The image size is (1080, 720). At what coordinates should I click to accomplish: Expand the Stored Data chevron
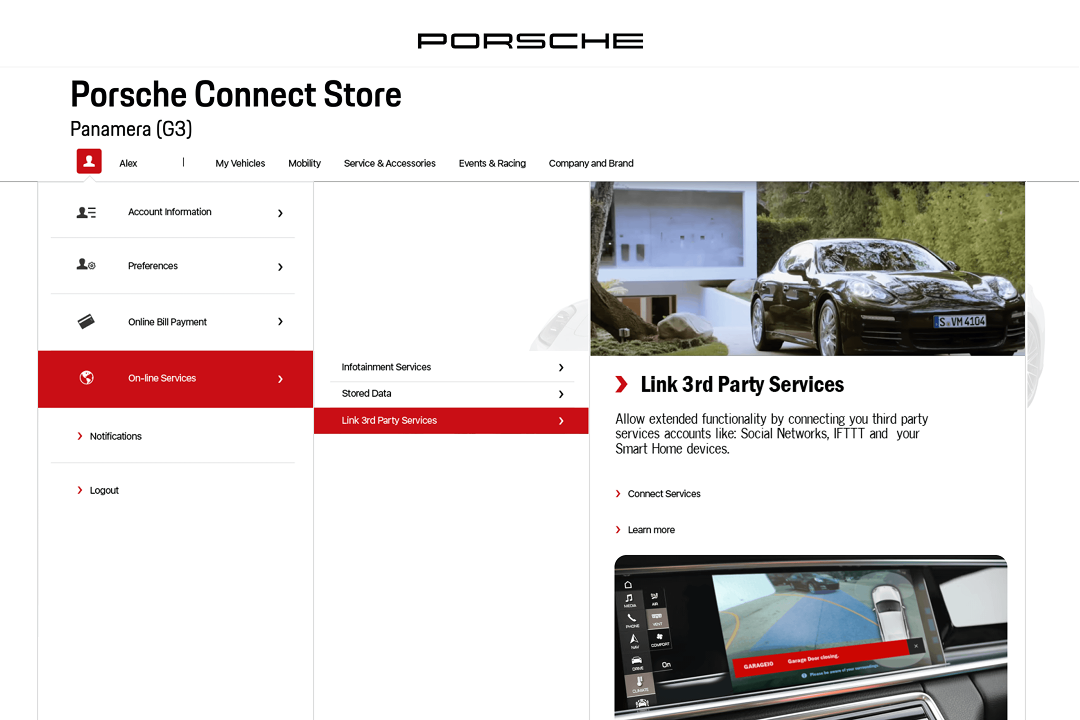click(561, 394)
